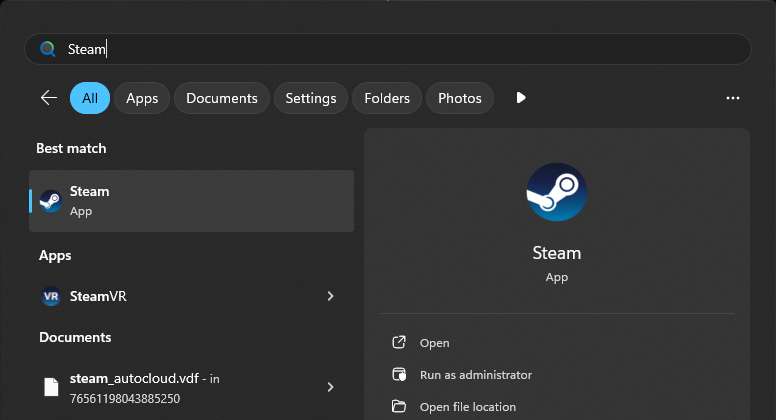Go back with the left arrow
Viewport: 776px width, 420px height.
click(48, 98)
